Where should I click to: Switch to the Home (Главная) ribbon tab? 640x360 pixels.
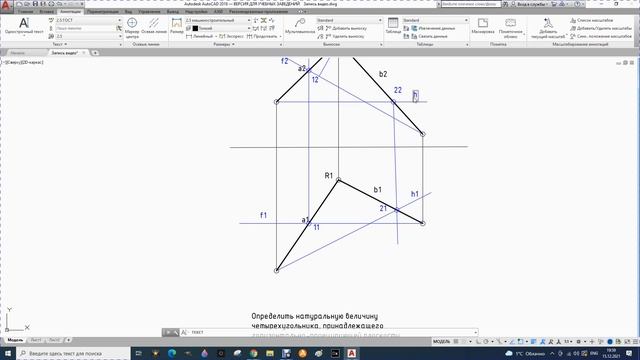pos(25,11)
